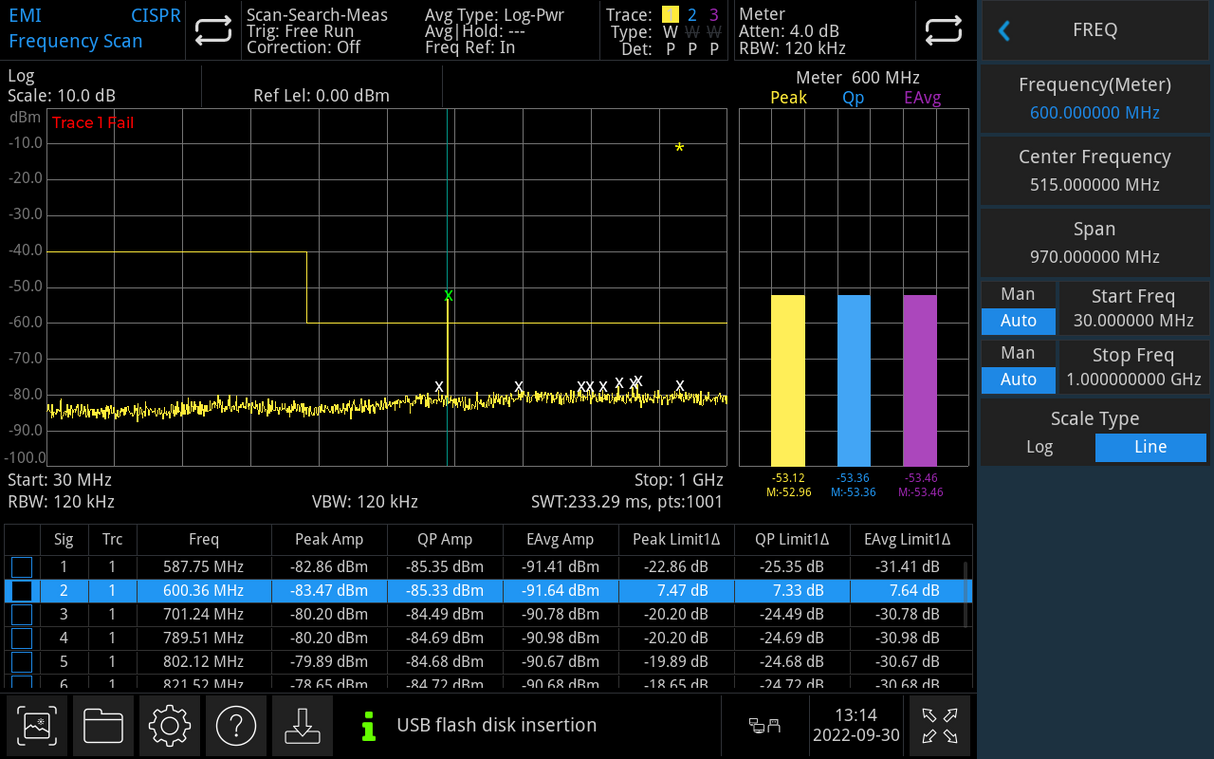Open the Span setting
Screen dimensions: 1214x759
1094,241
